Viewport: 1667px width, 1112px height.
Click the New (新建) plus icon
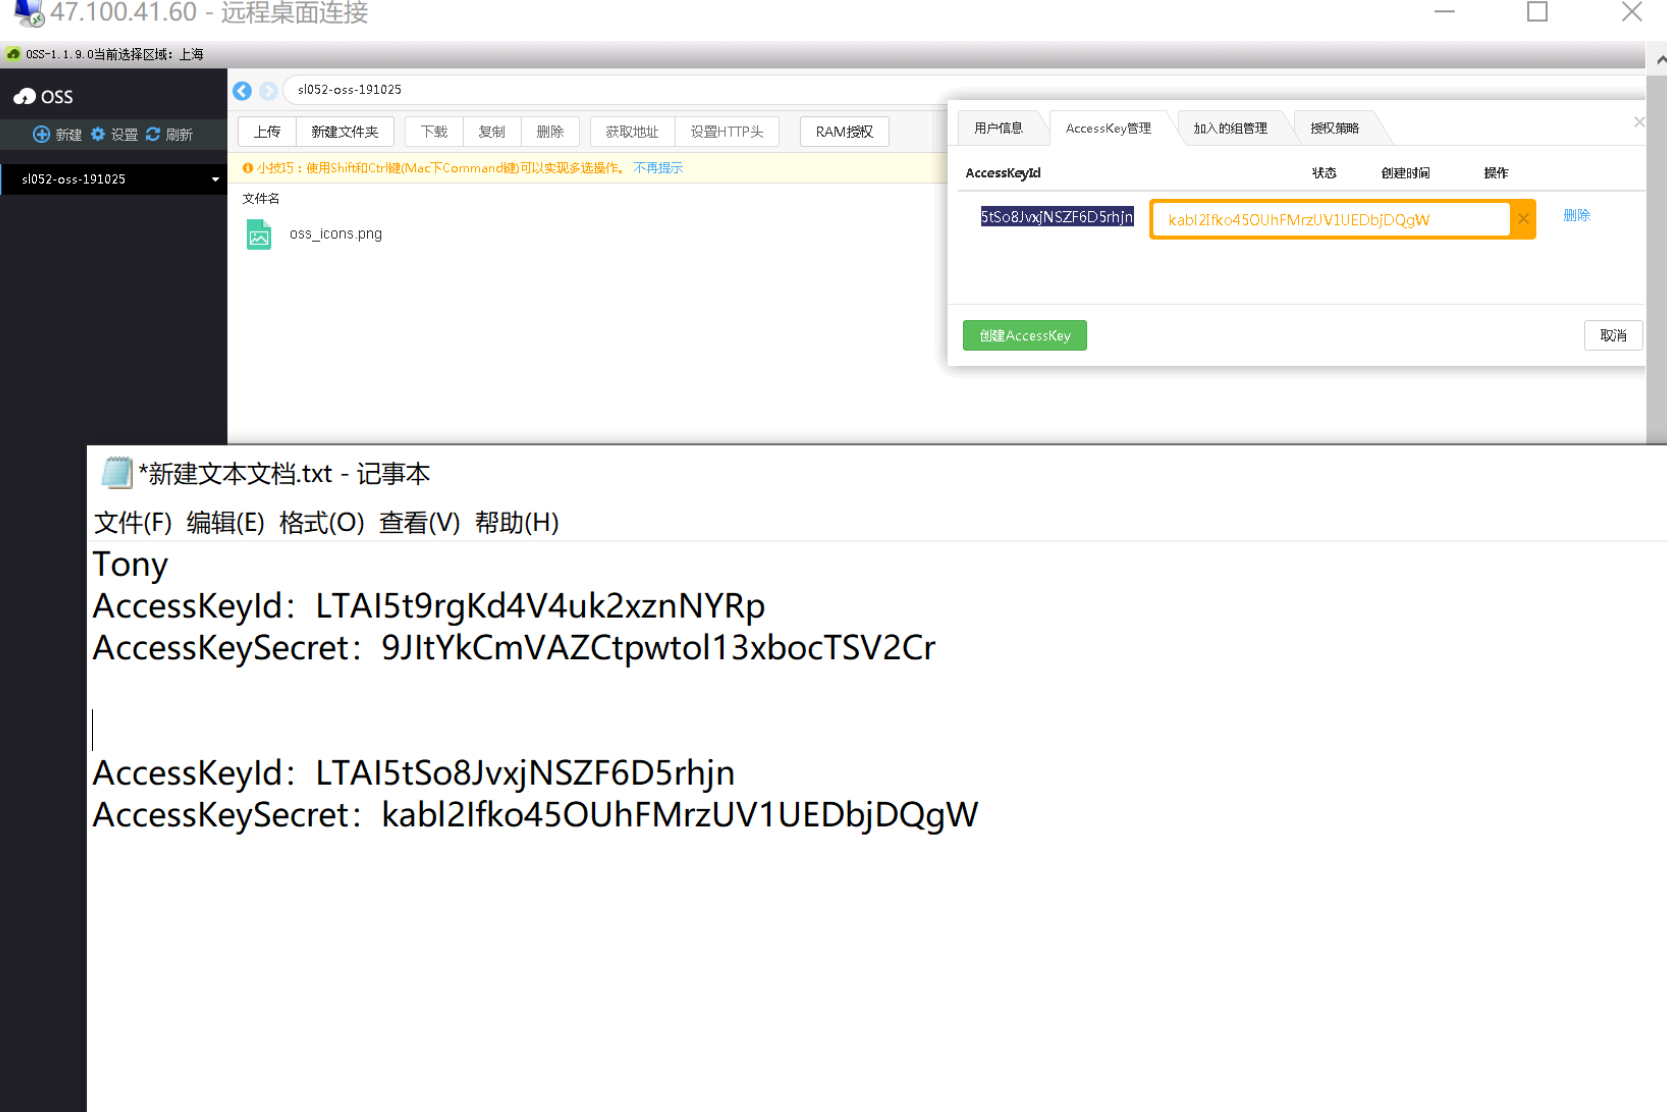coord(41,134)
